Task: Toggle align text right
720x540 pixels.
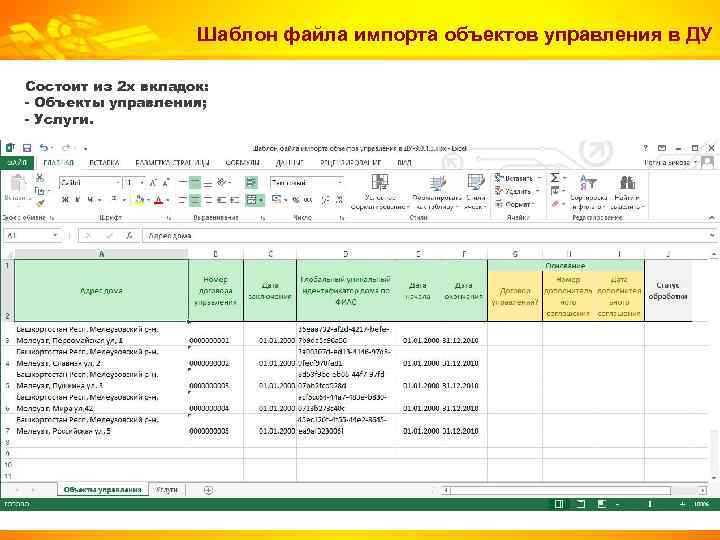Action: (x=208, y=200)
